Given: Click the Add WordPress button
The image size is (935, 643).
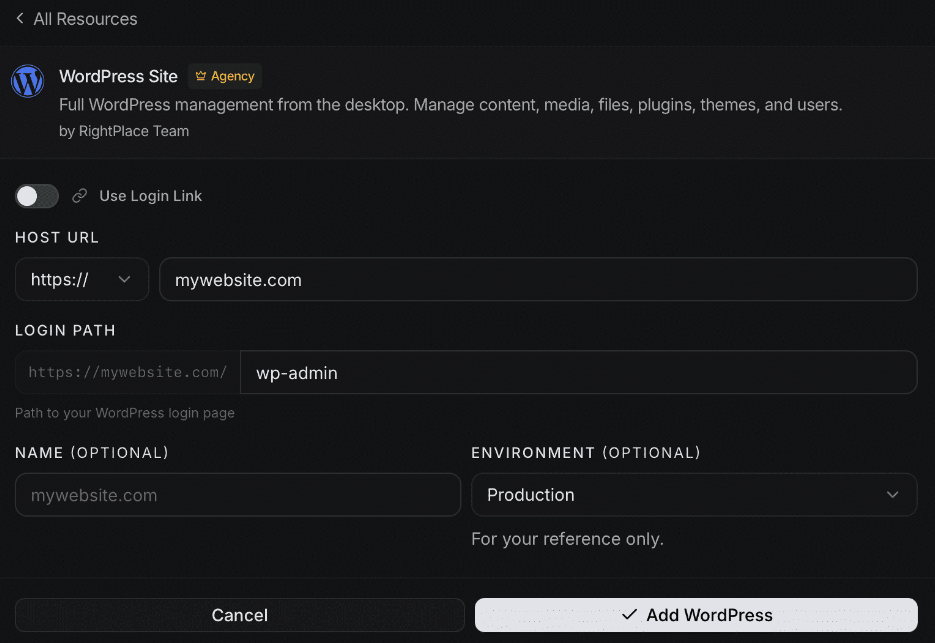Looking at the screenshot, I should (x=696, y=615).
